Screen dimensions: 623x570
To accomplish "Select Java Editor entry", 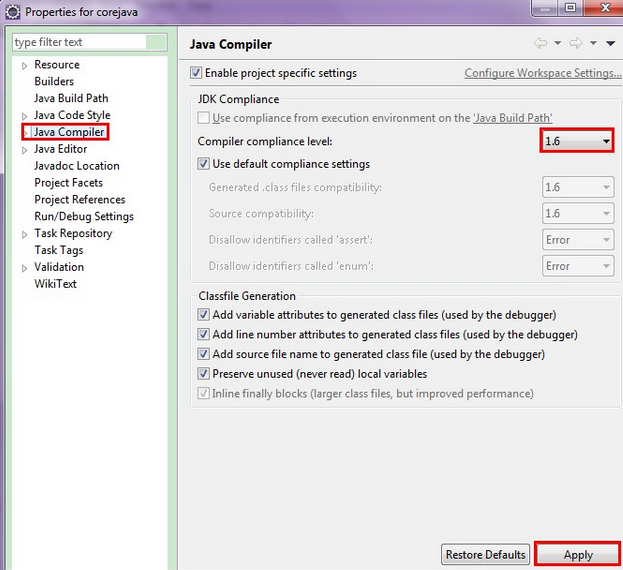I will pyautogui.click(x=60, y=149).
